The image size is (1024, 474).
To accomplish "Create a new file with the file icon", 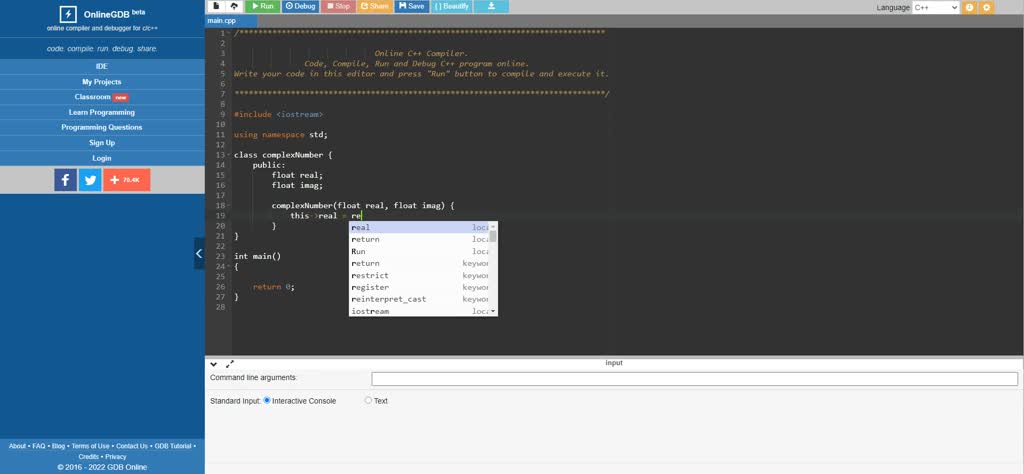I will [x=216, y=6].
